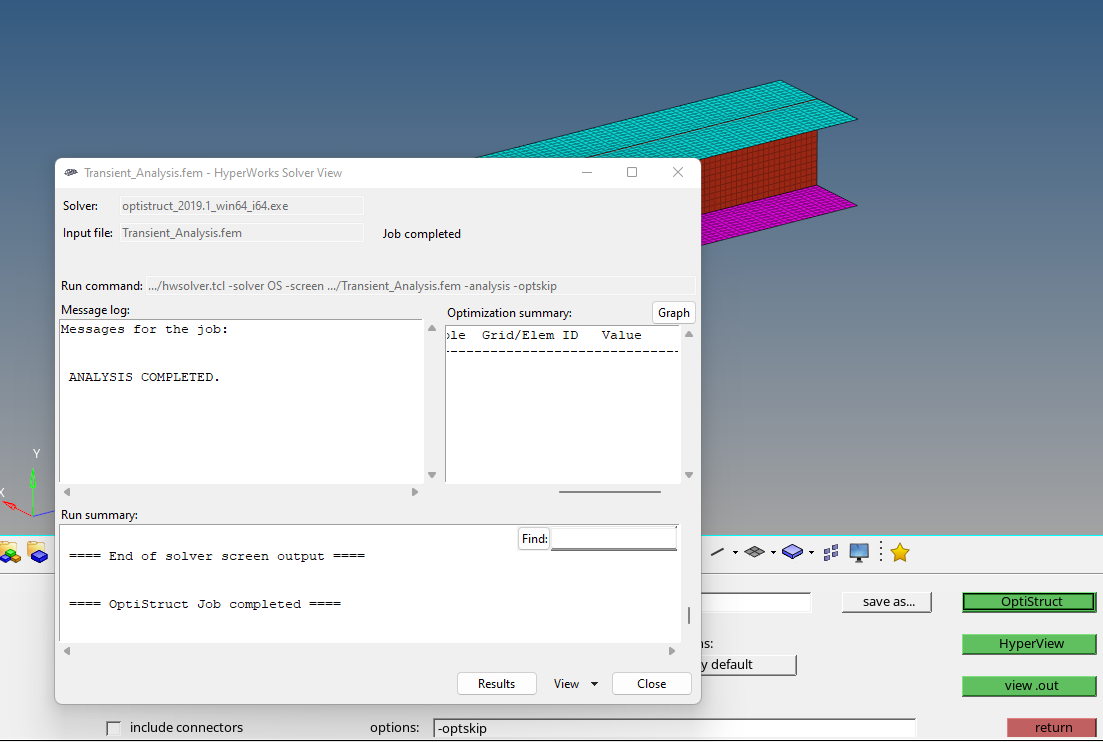
Task: Click the yellow star favorites icon
Action: [899, 551]
